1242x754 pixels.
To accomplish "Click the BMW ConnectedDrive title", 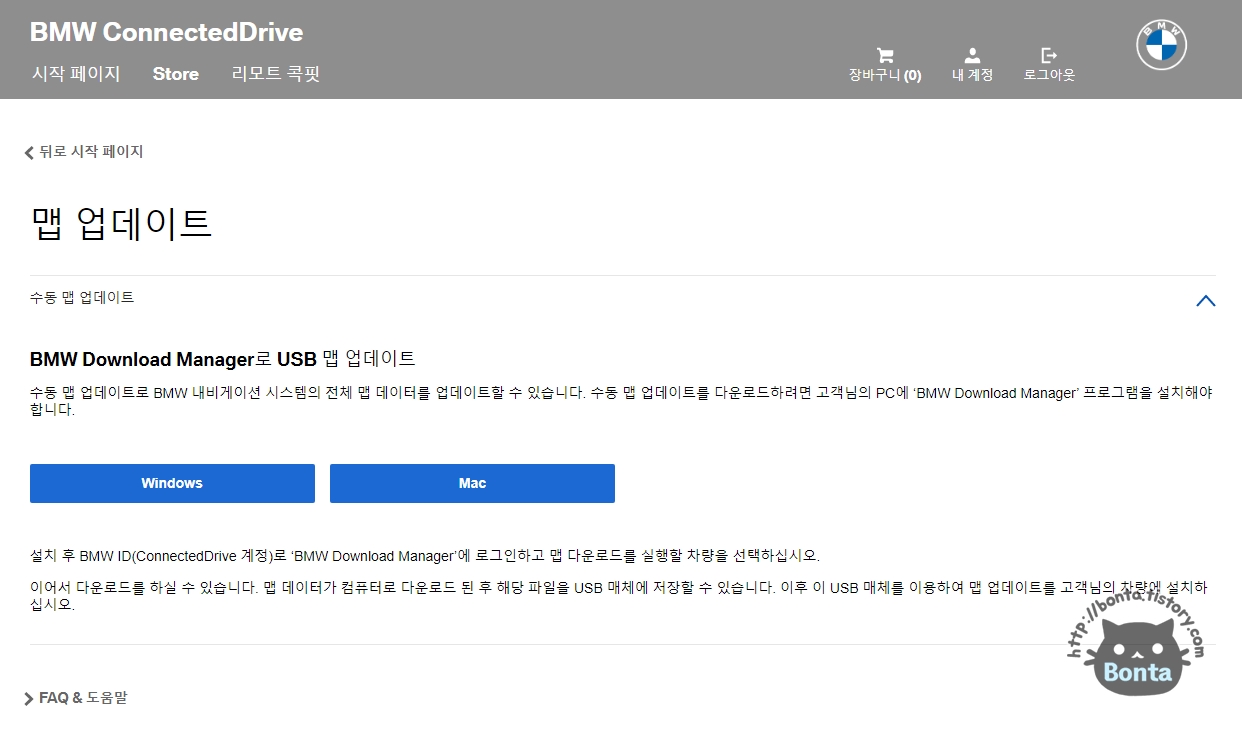I will pyautogui.click(x=166, y=32).
